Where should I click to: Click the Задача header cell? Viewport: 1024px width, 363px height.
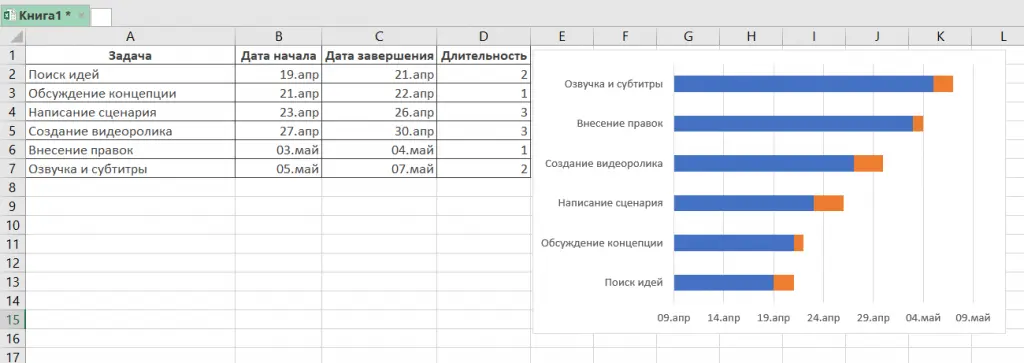[130, 55]
